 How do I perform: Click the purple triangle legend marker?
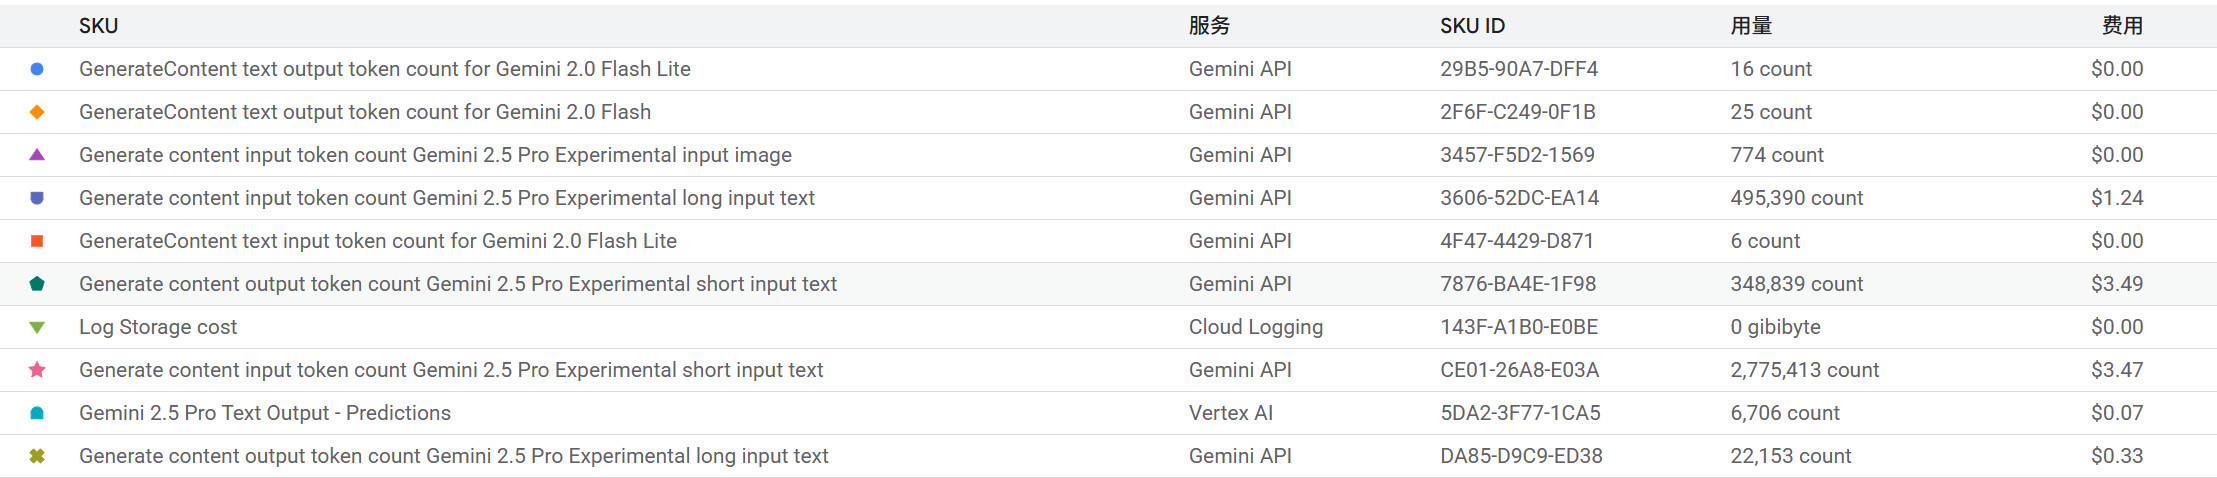(37, 155)
